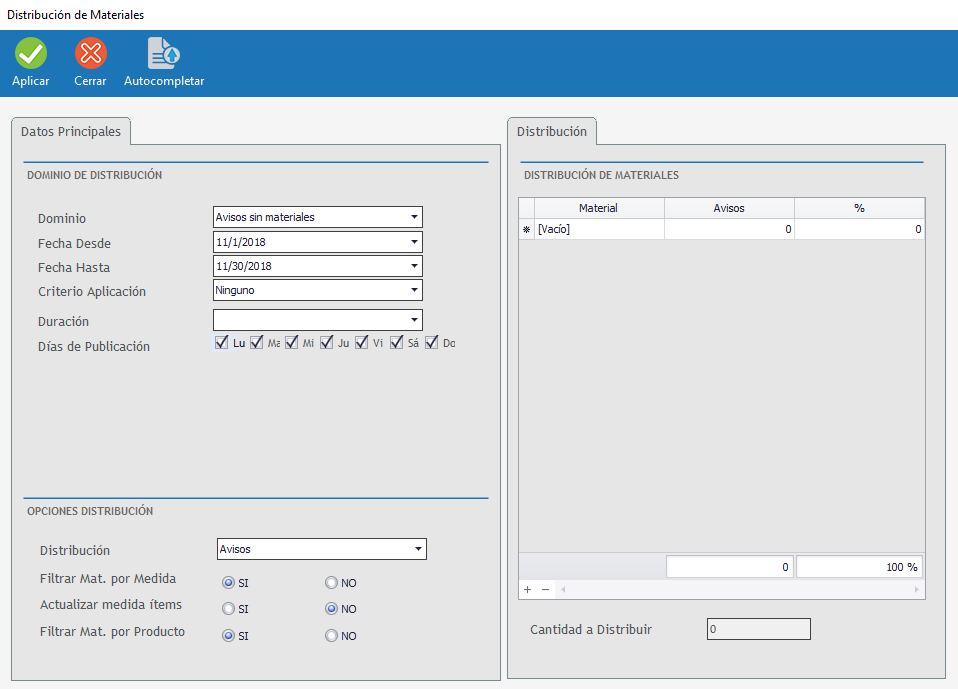Select the new row asterisk marker
The height and width of the screenshot is (689, 958).
pos(527,230)
